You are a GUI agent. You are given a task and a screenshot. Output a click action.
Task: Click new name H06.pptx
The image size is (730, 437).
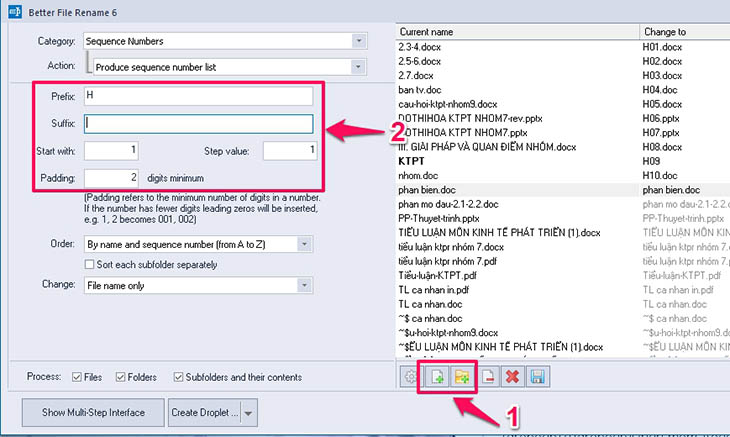661,119
